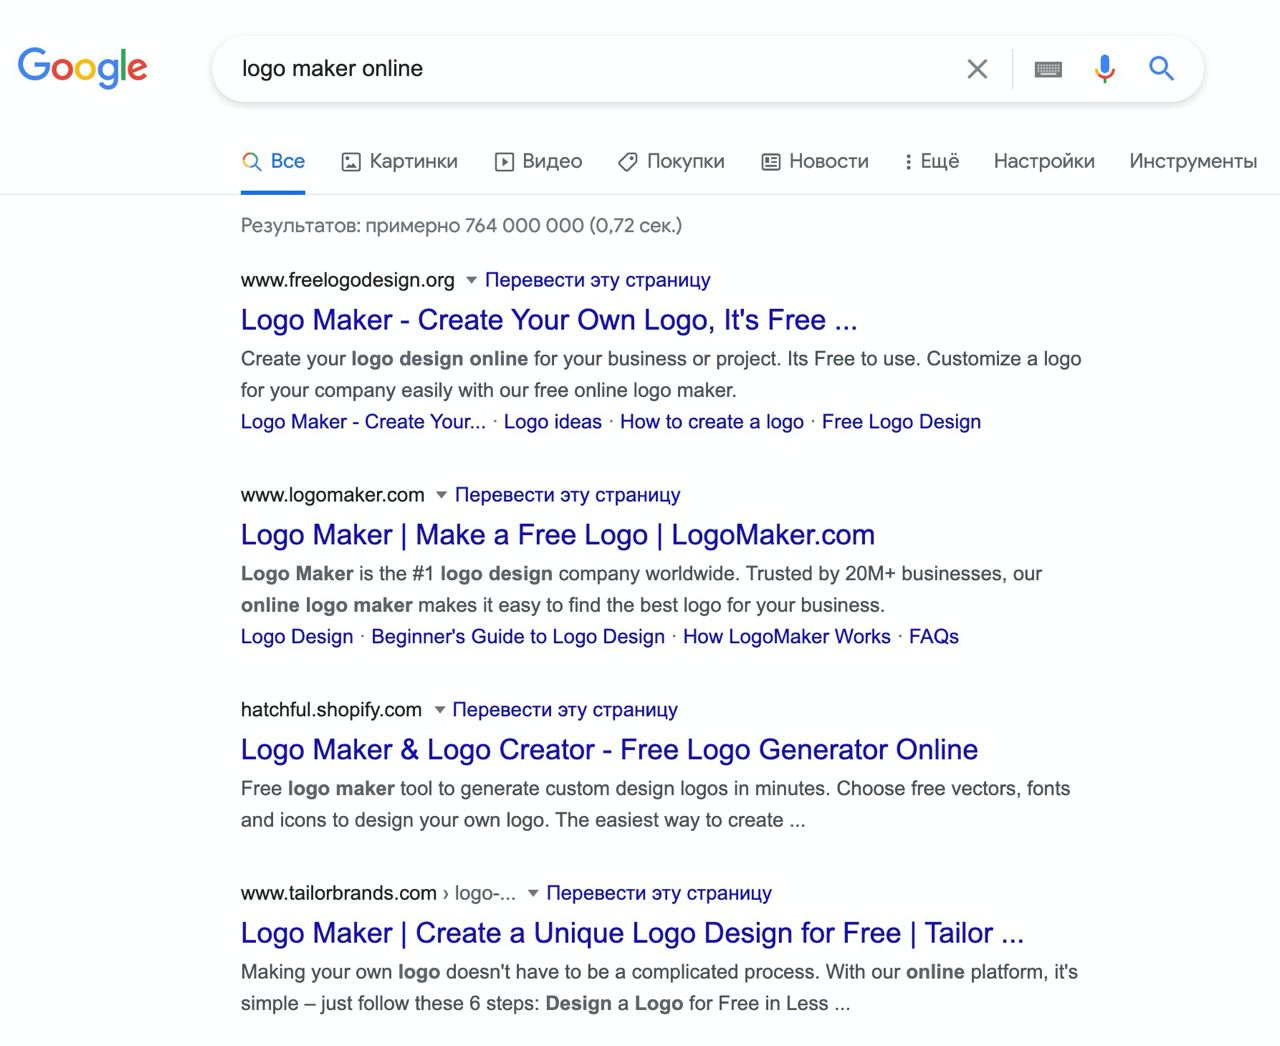
Task: Click the magnifying glass search button
Action: pos(1161,68)
